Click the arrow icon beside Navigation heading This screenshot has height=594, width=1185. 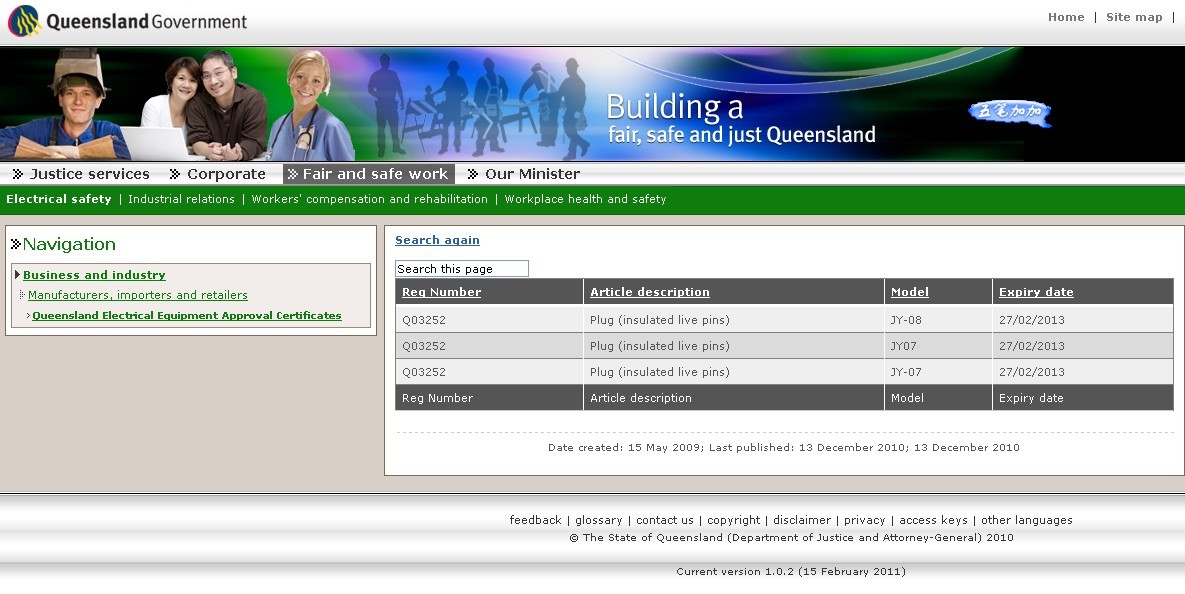pos(16,244)
